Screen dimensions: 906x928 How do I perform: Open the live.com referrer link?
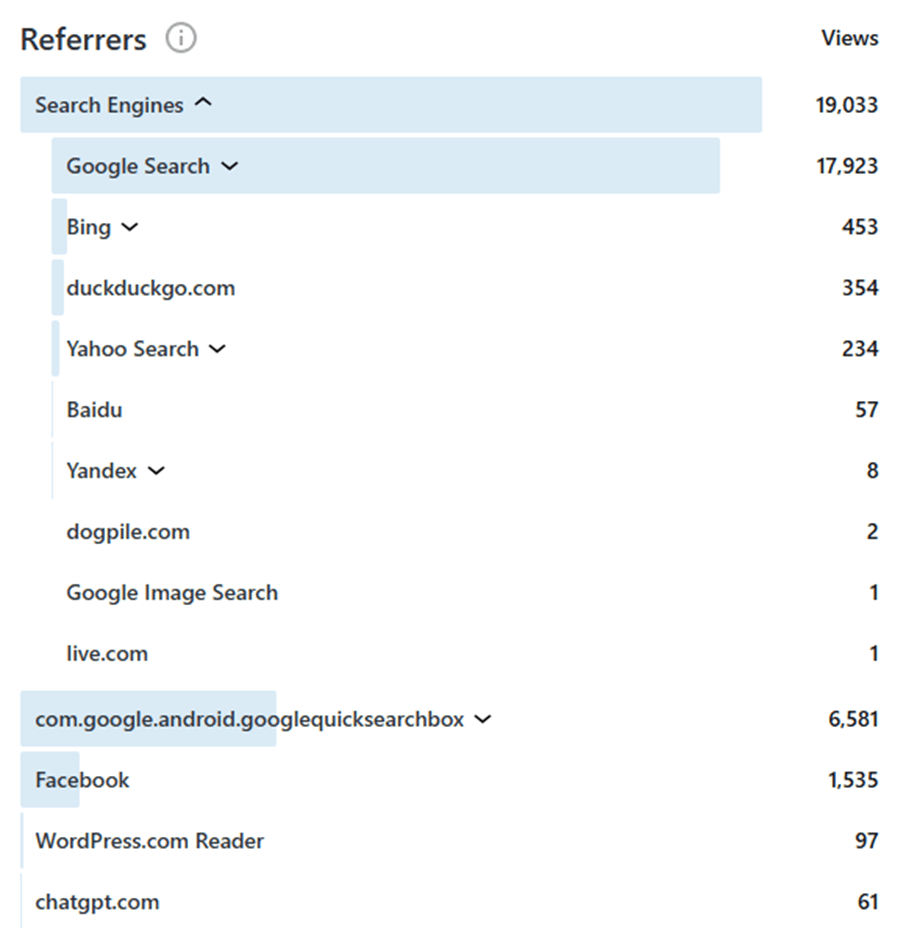point(107,654)
